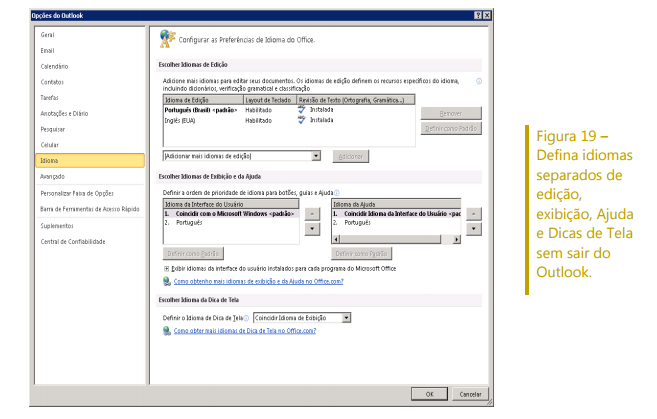The width and height of the screenshot is (657, 419).
Task: Go to Central de Confiabilidade section
Action: coord(73,241)
